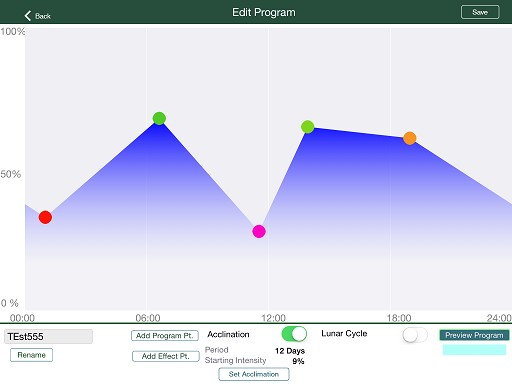This screenshot has height=384, width=512.
Task: Click the Edit Program title
Action: [x=264, y=12]
